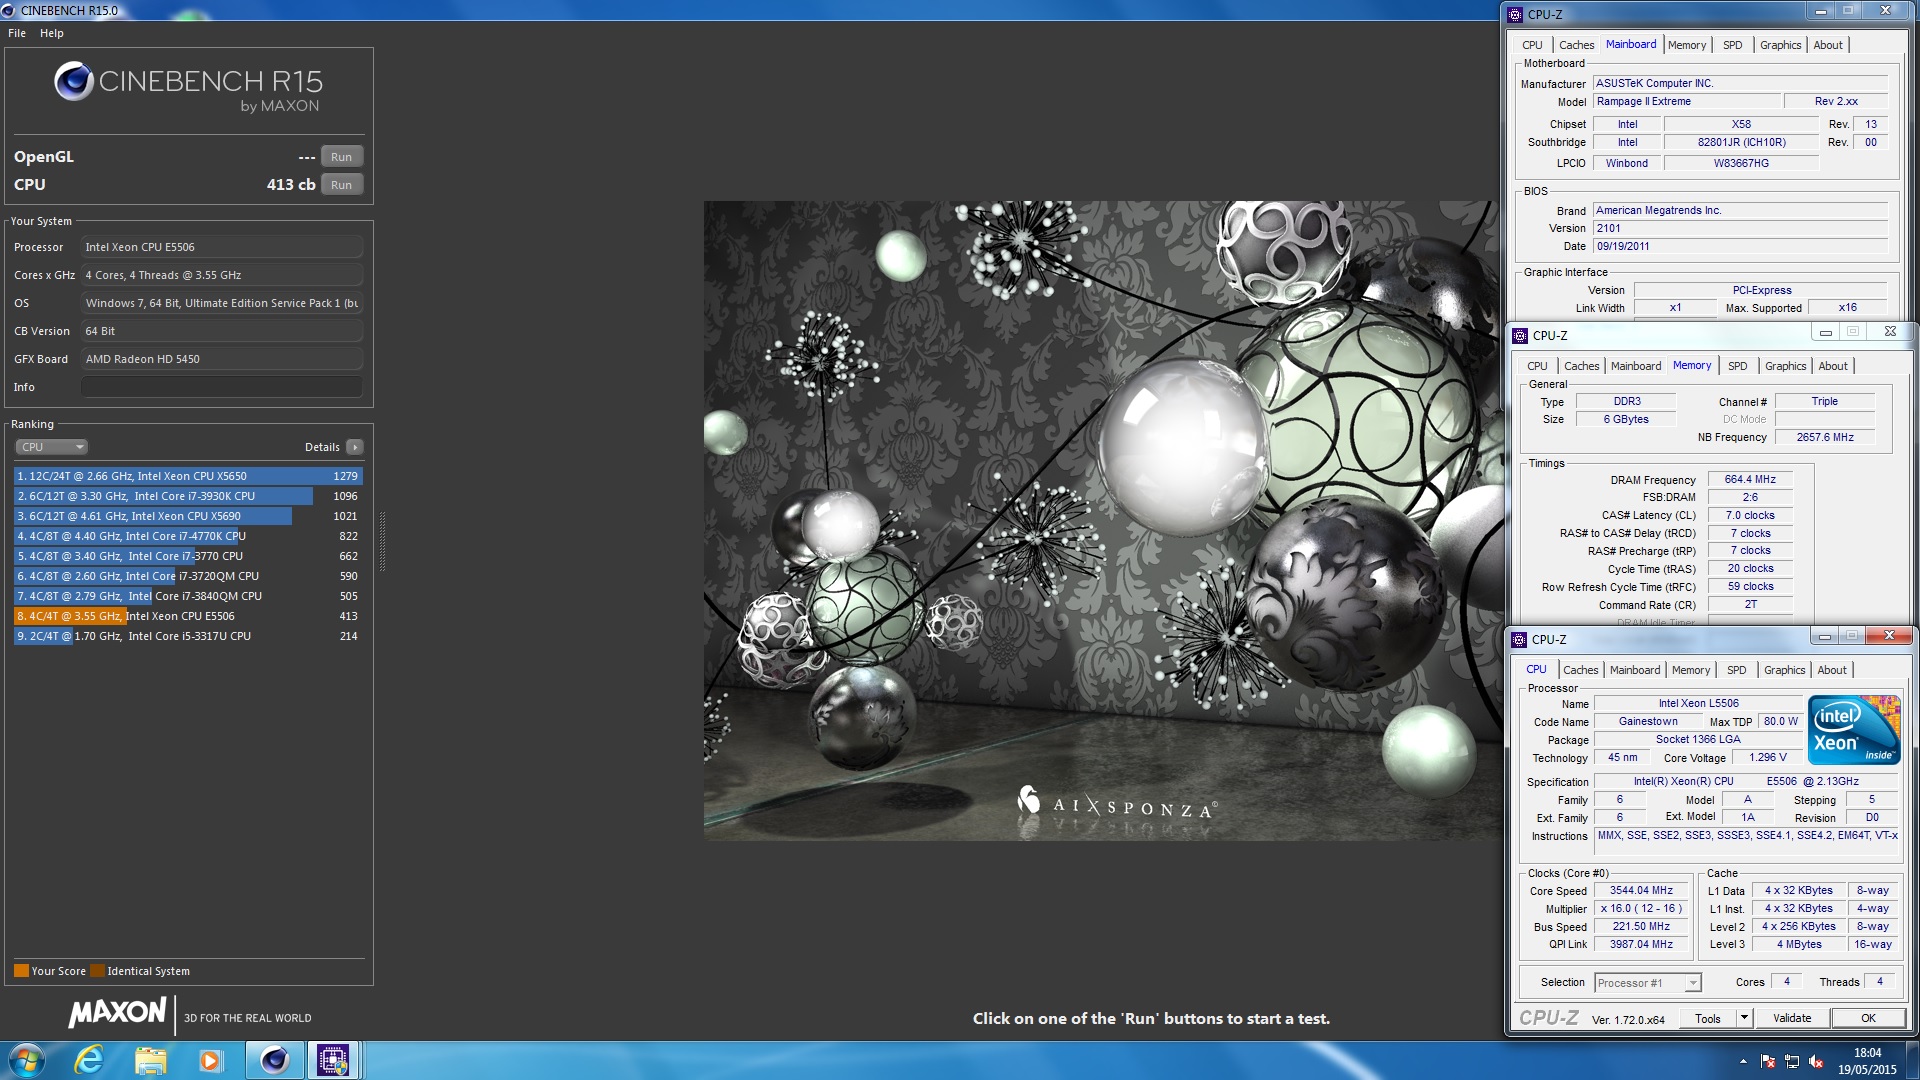Open Caches tab in Mainboard CPU-Z window

[1576, 45]
